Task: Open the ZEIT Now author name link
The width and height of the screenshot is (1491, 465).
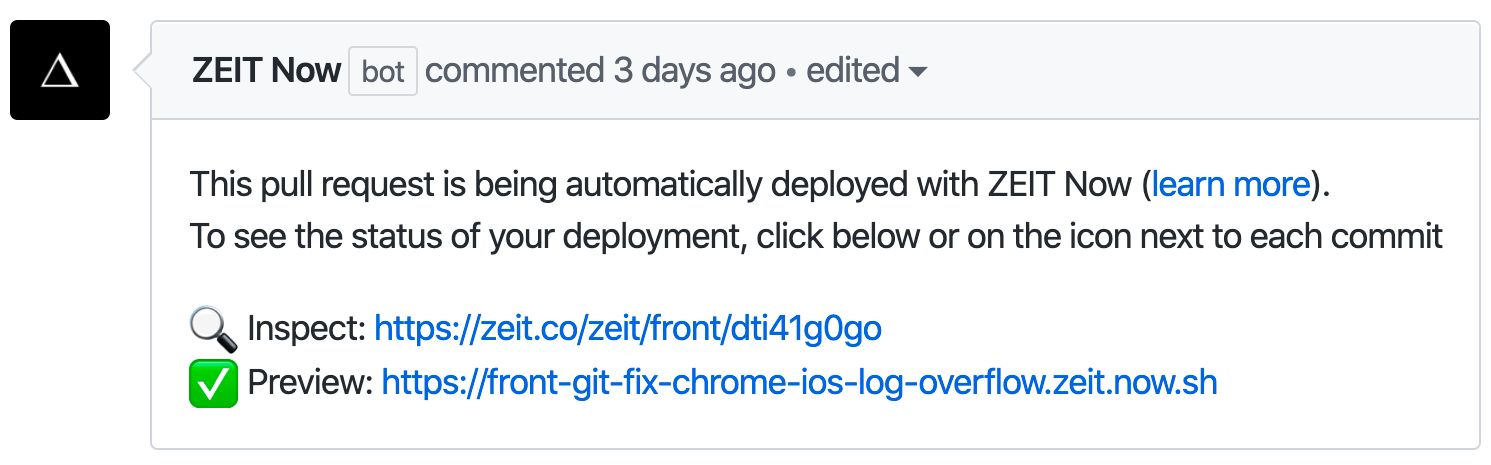Action: (x=266, y=71)
